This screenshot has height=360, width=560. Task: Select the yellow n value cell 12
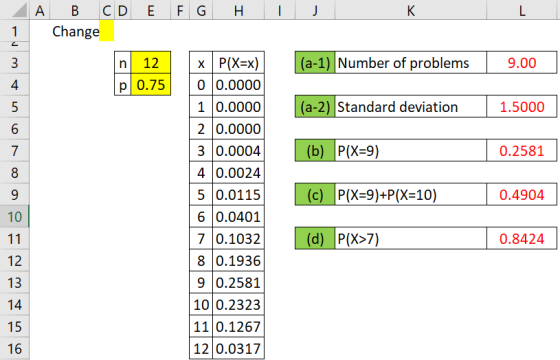(x=151, y=63)
